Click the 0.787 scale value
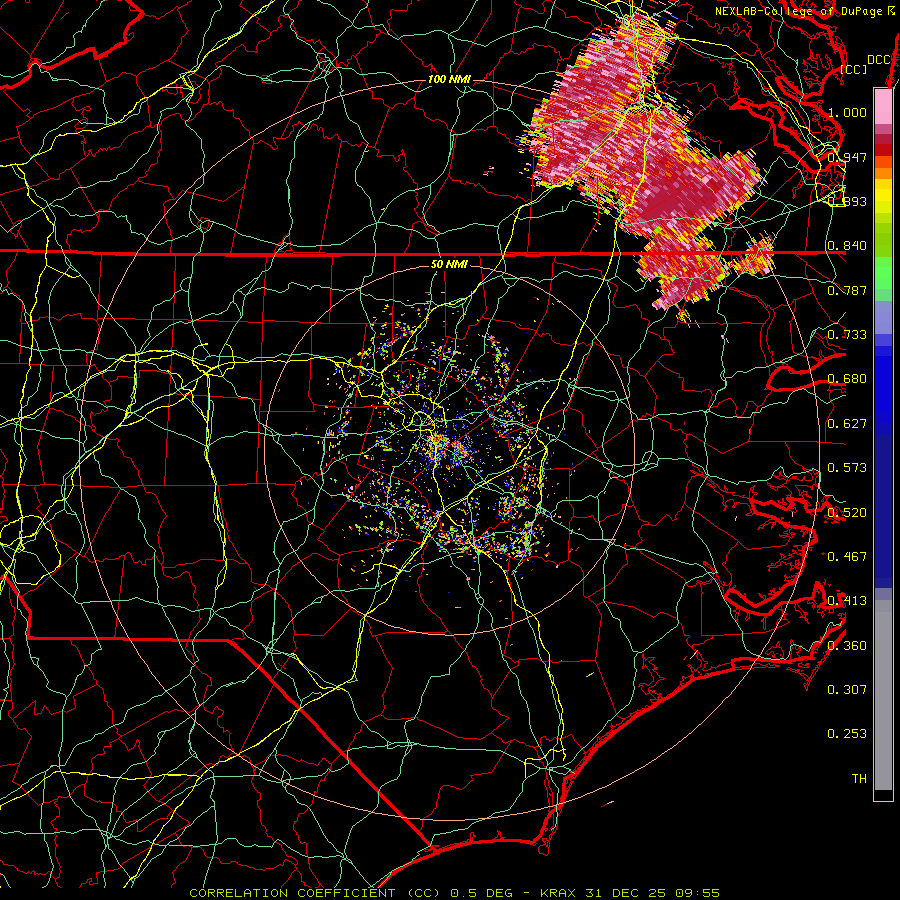The width and height of the screenshot is (900, 900). click(847, 290)
